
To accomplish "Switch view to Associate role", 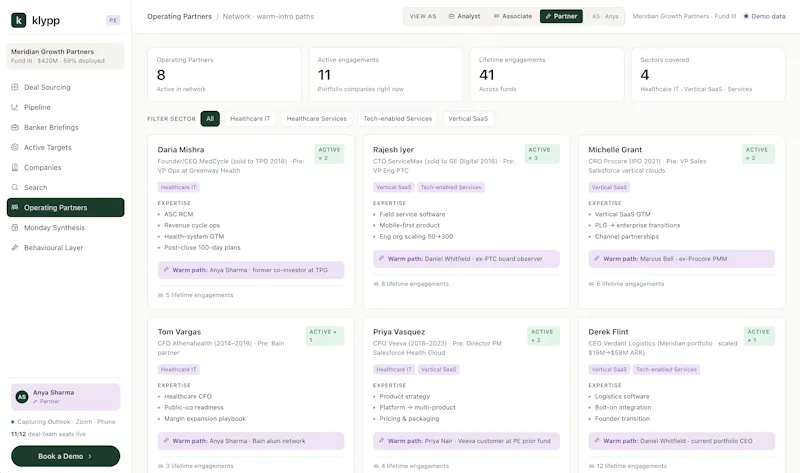I will (513, 16).
